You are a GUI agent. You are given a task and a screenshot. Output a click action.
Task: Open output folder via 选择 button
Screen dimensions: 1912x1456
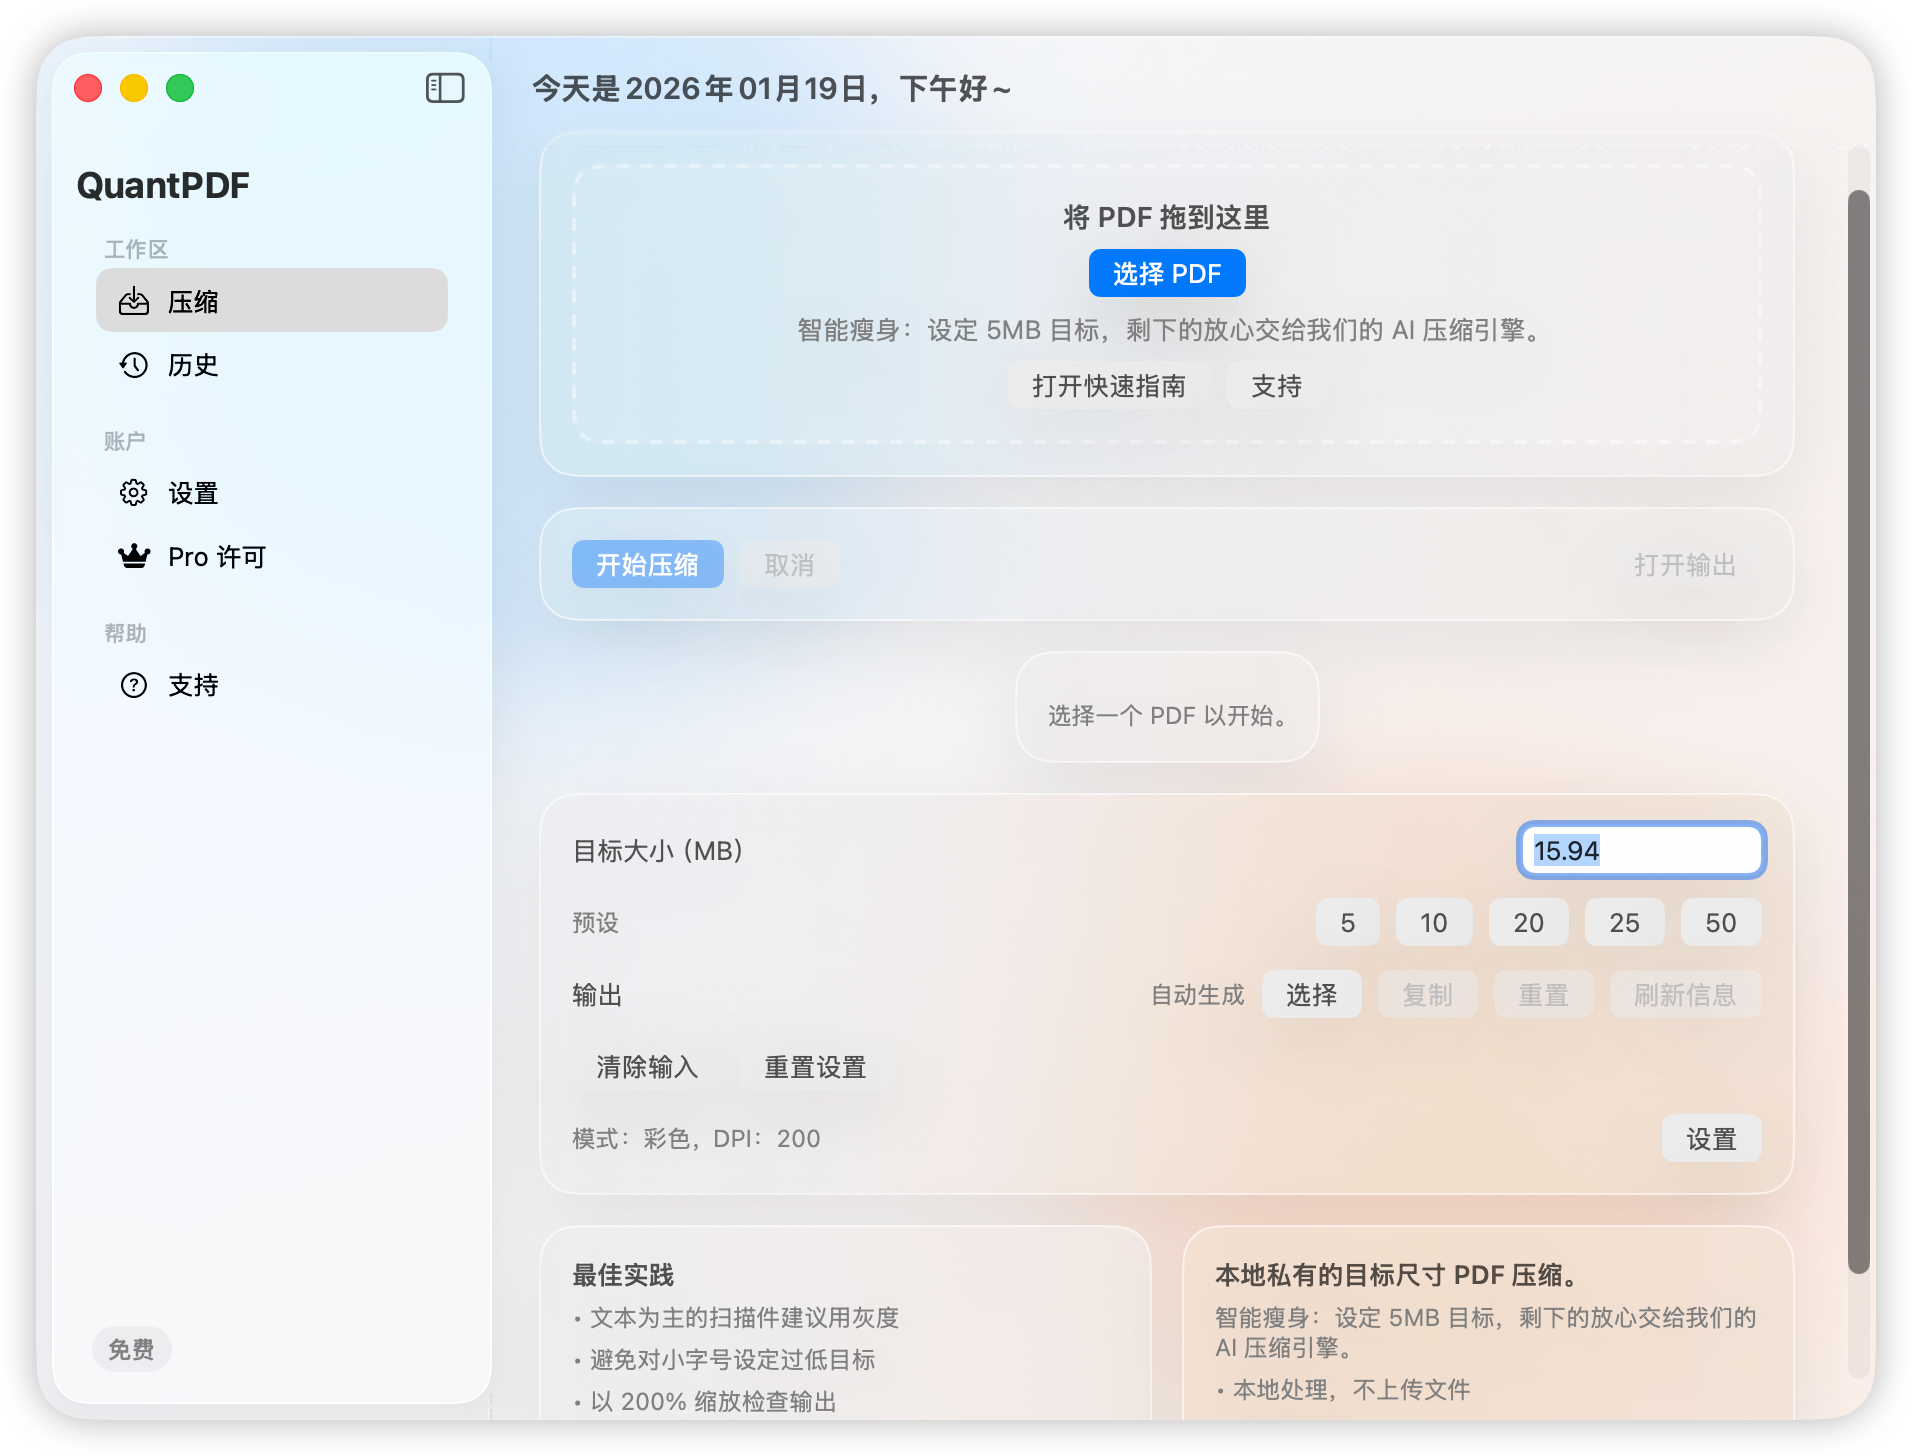pos(1311,994)
